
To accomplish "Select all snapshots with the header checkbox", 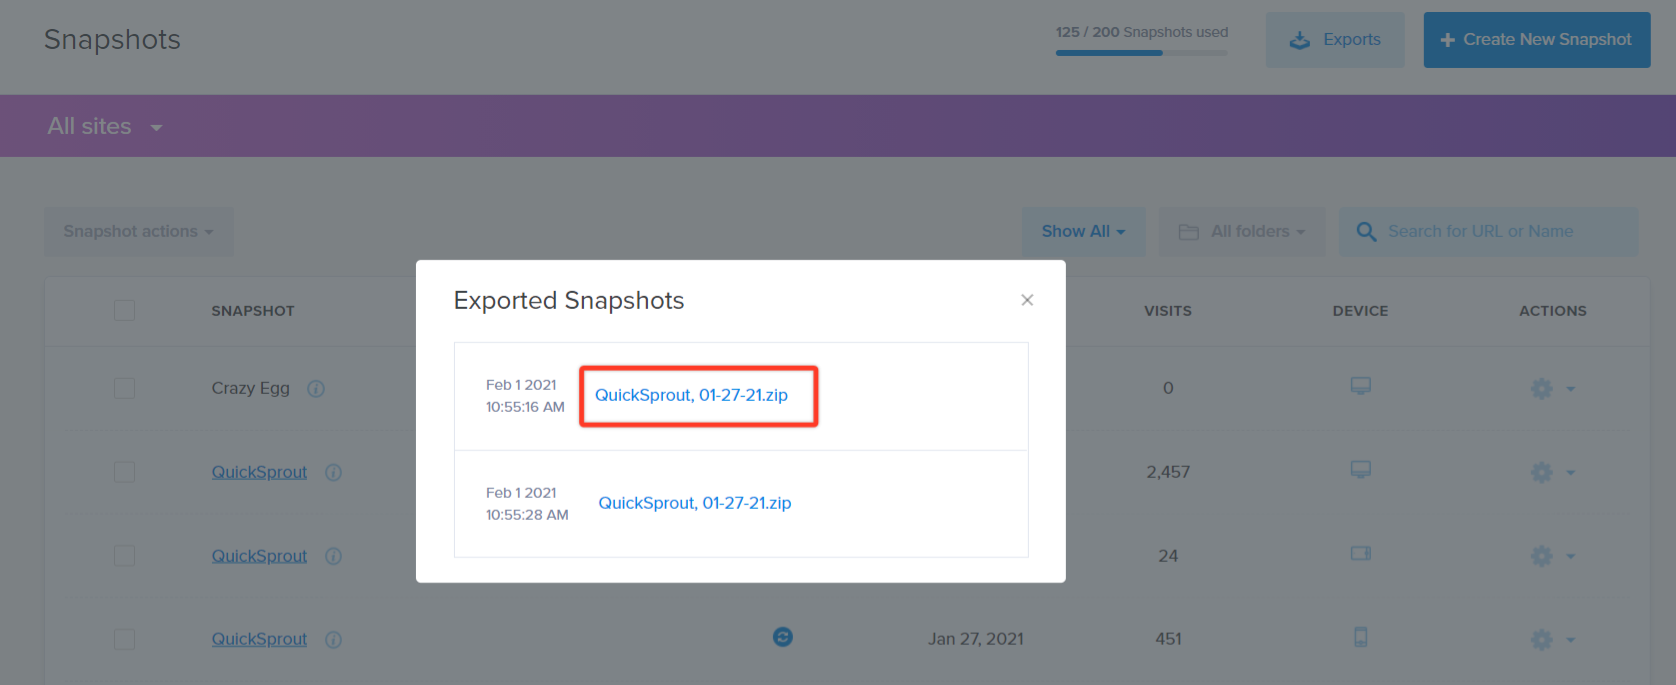I will [x=124, y=311].
